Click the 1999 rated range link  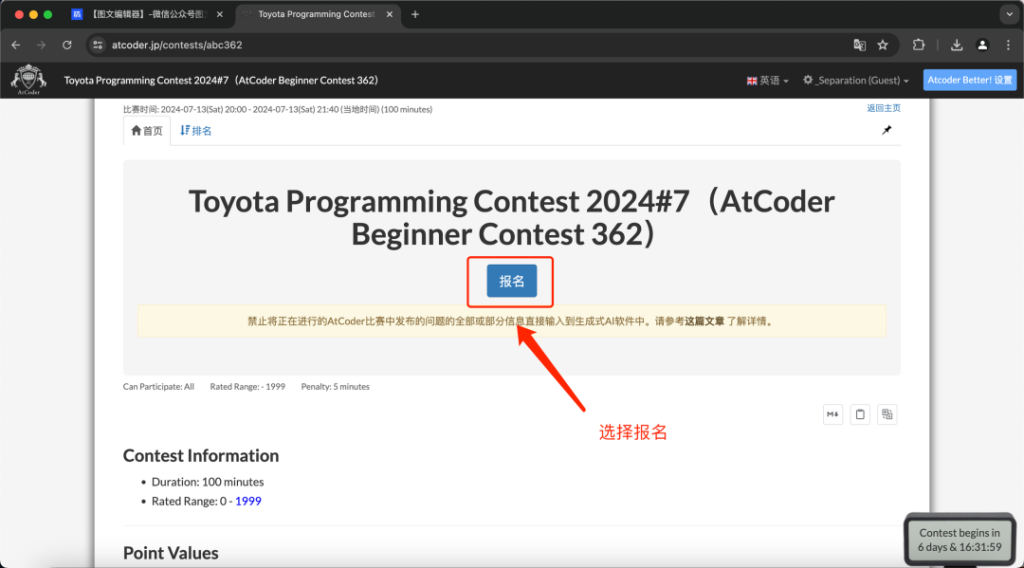click(248, 501)
